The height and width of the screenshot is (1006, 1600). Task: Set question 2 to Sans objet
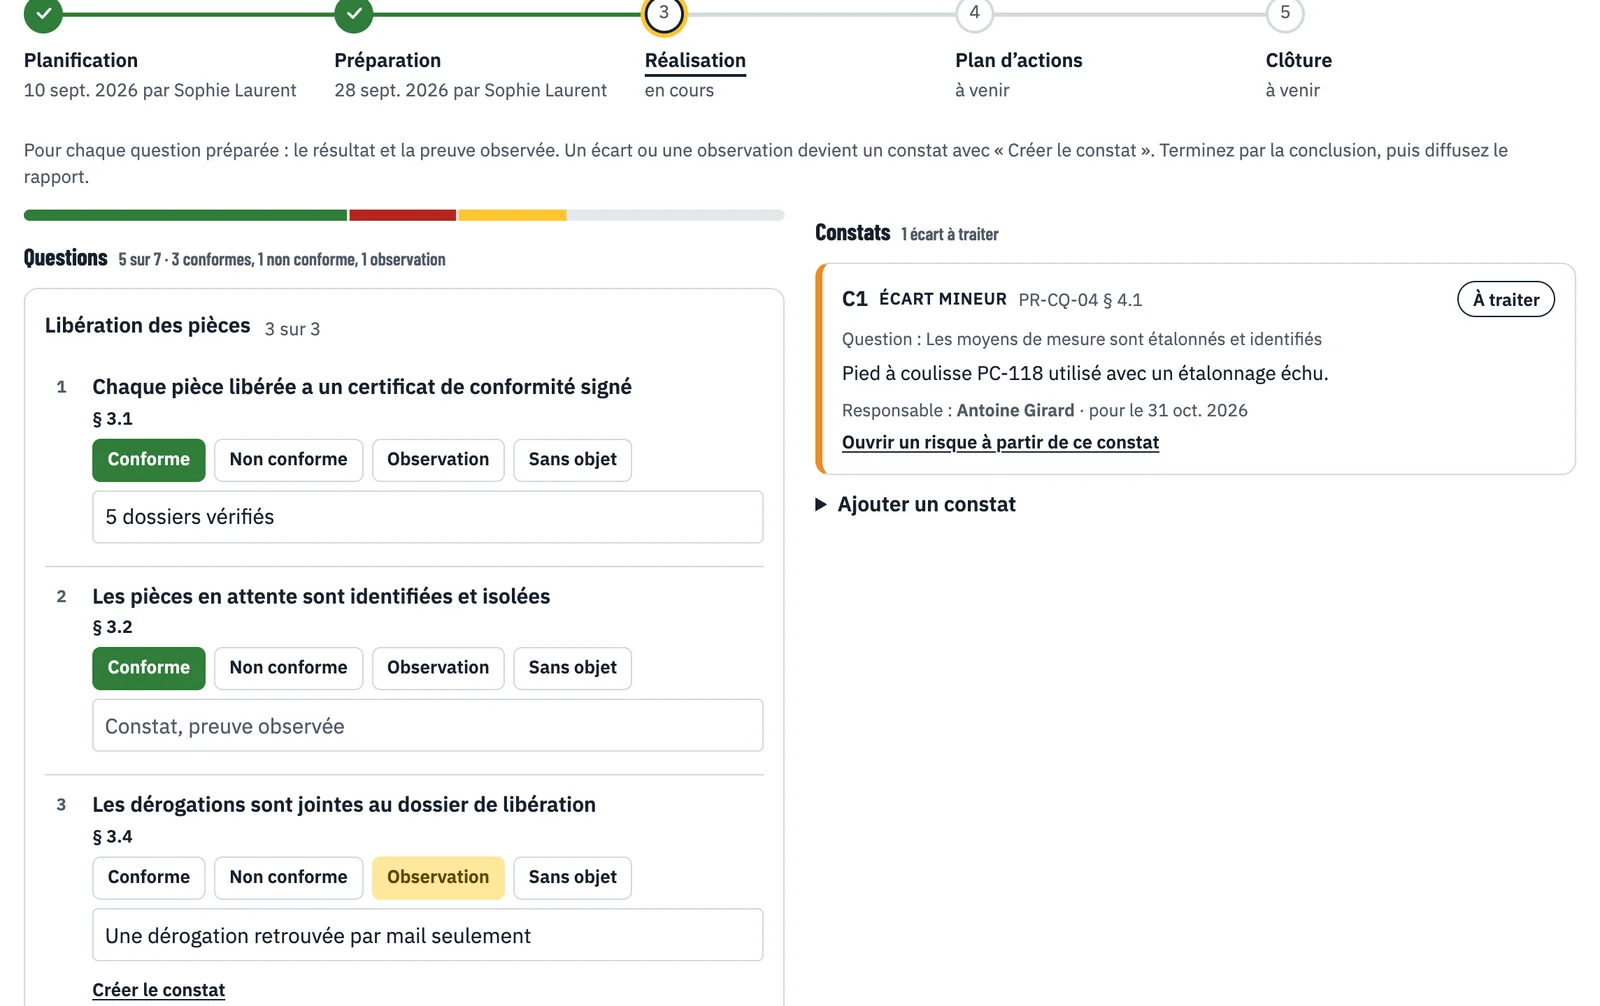click(x=572, y=668)
